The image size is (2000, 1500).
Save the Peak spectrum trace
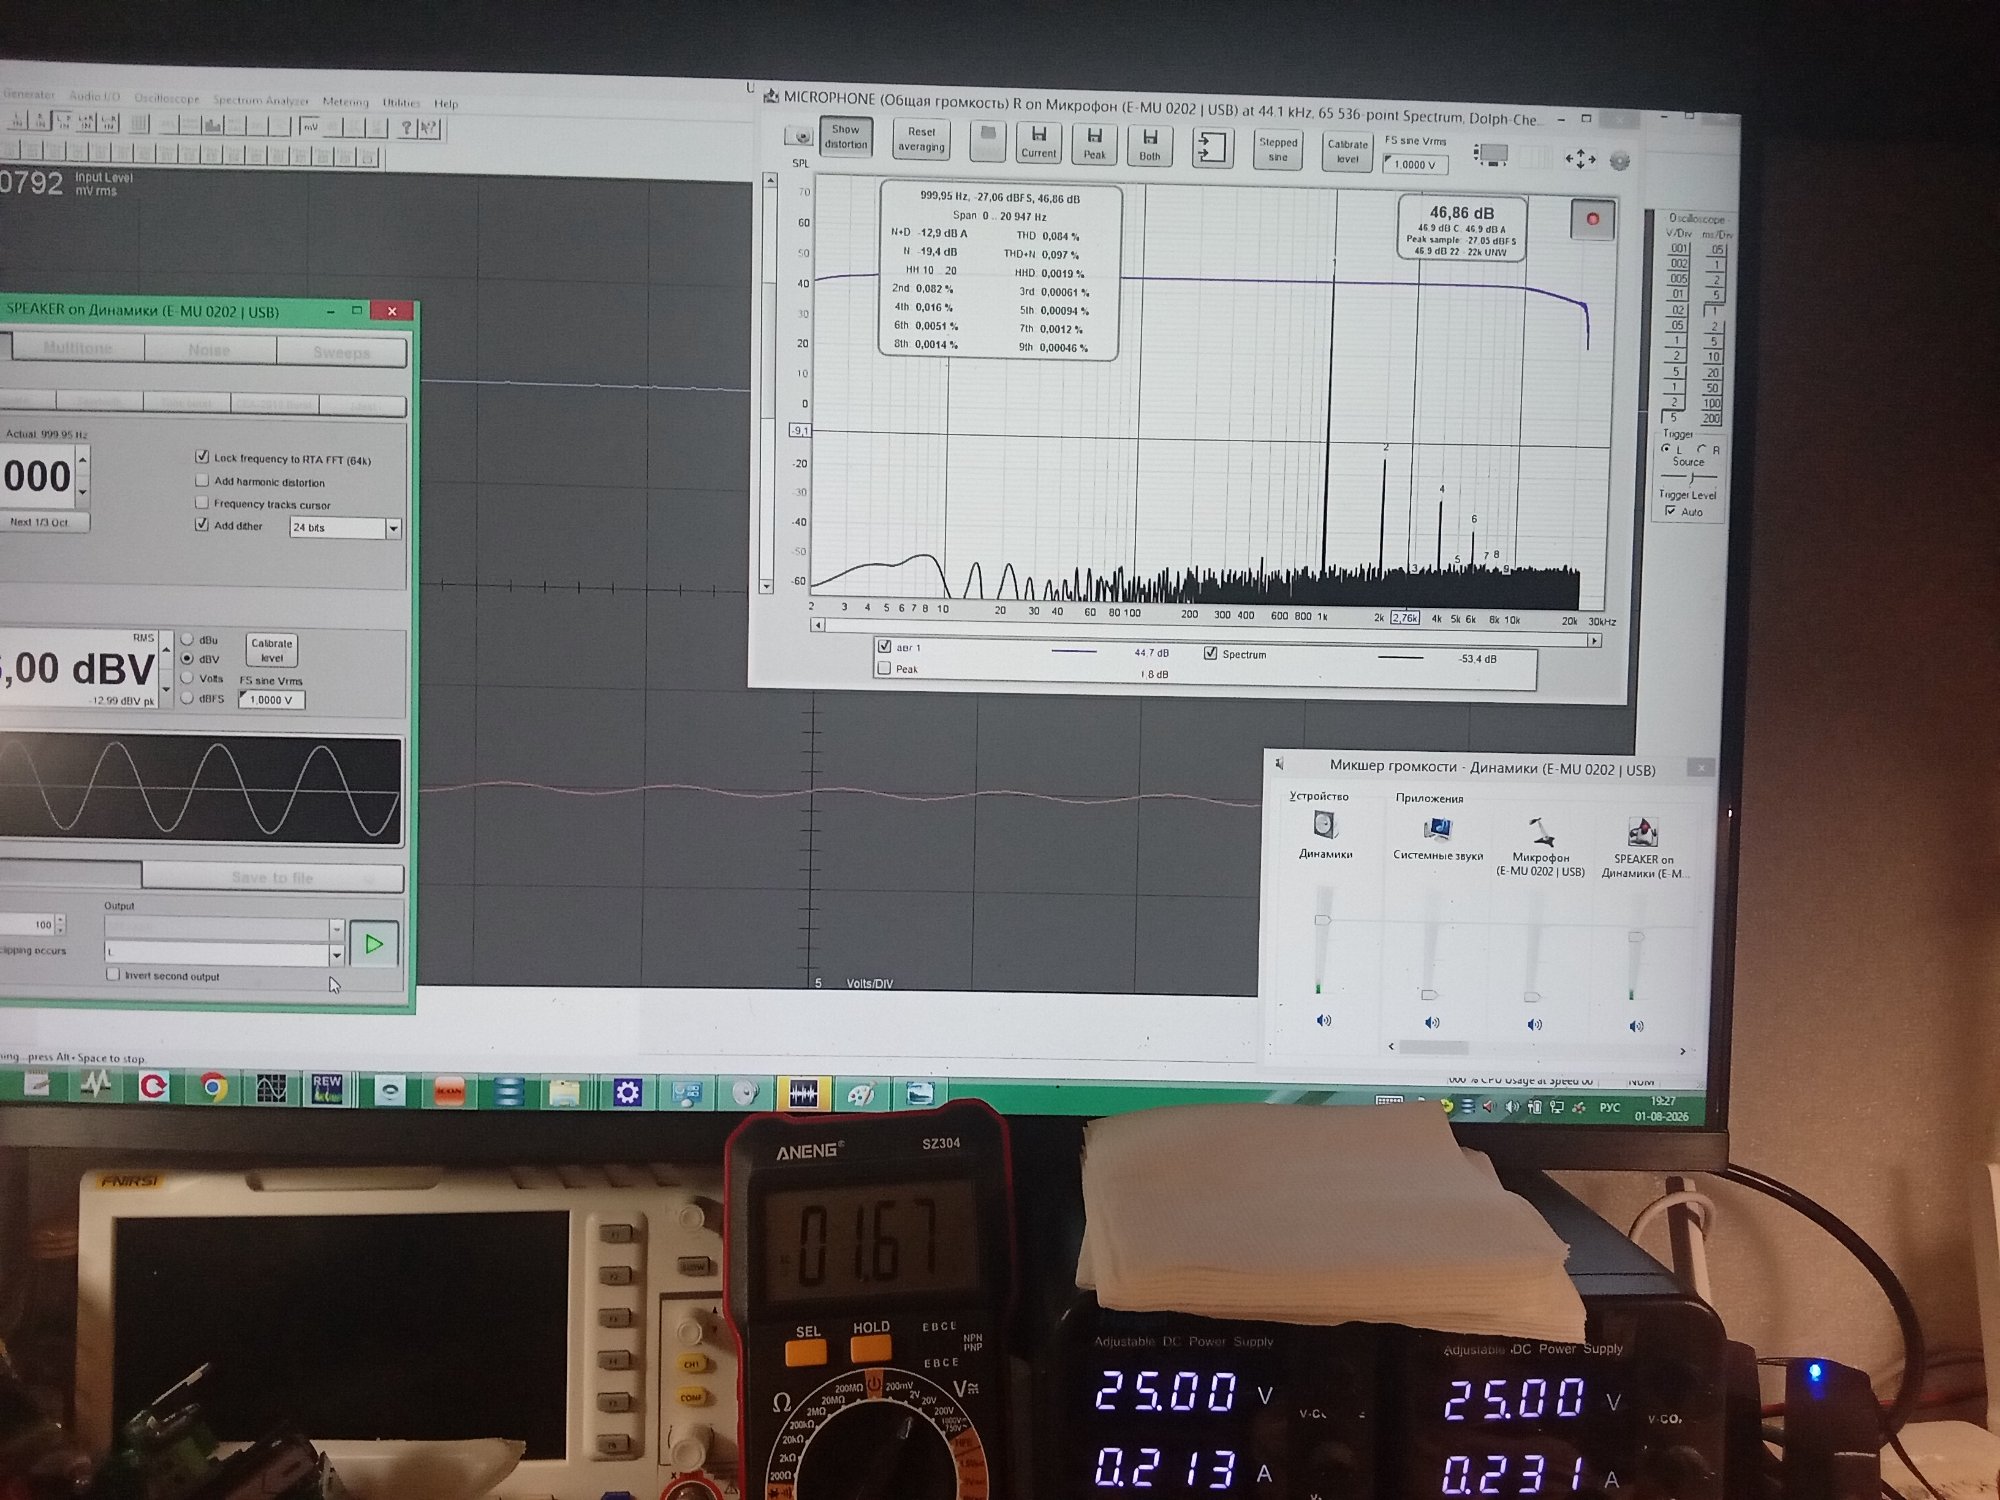pos(1094,143)
